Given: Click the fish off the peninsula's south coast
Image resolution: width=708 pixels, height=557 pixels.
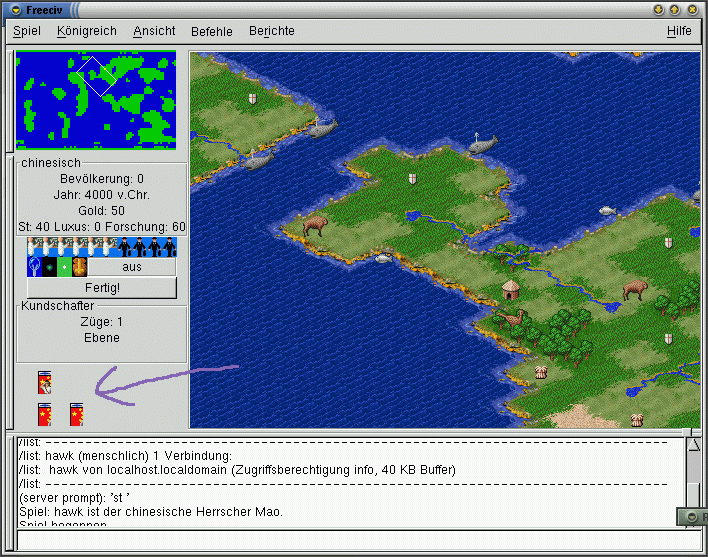Looking at the screenshot, I should (383, 258).
